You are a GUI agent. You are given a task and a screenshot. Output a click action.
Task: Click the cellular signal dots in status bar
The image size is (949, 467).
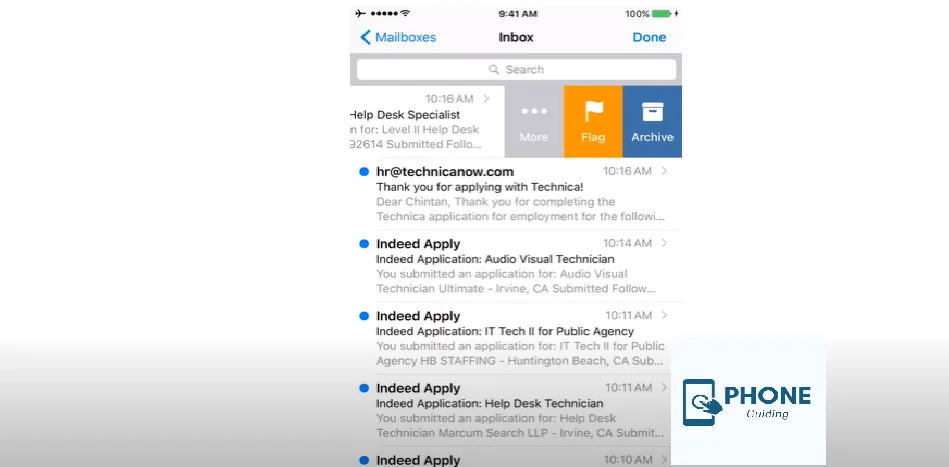[x=383, y=13]
